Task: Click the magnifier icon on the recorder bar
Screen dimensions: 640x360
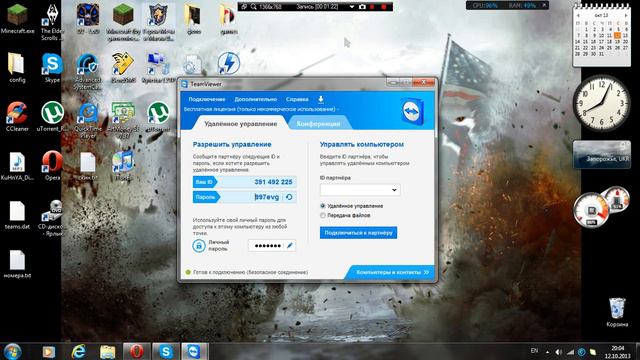Action: 253,7
